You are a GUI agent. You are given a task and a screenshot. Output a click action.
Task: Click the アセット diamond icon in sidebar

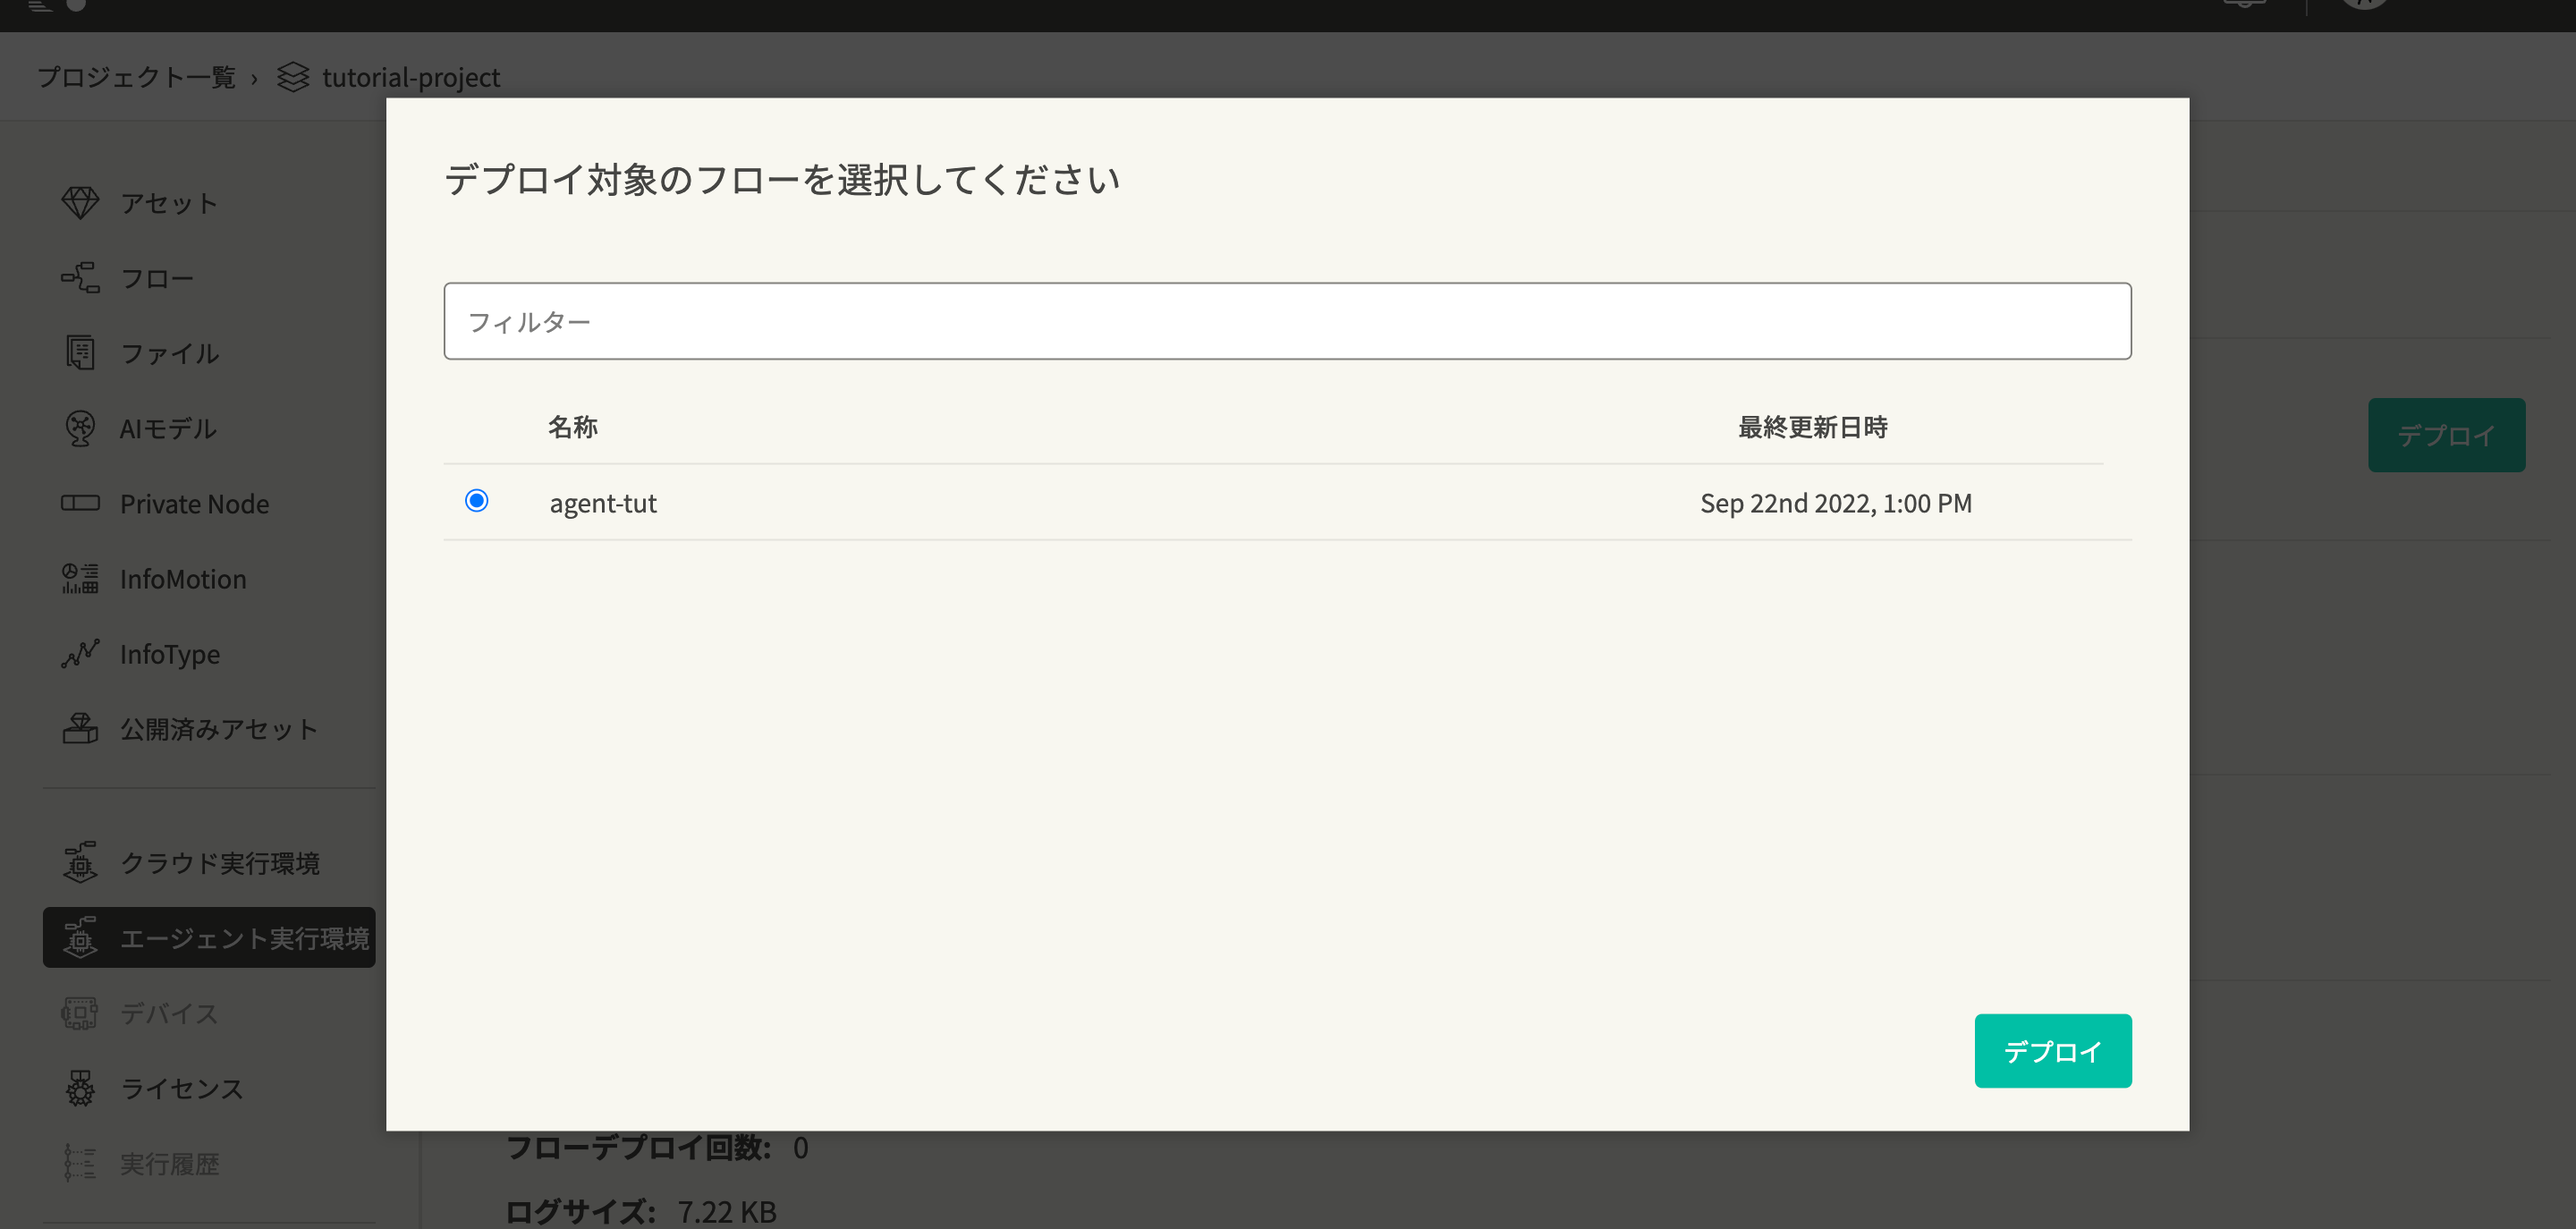click(80, 203)
